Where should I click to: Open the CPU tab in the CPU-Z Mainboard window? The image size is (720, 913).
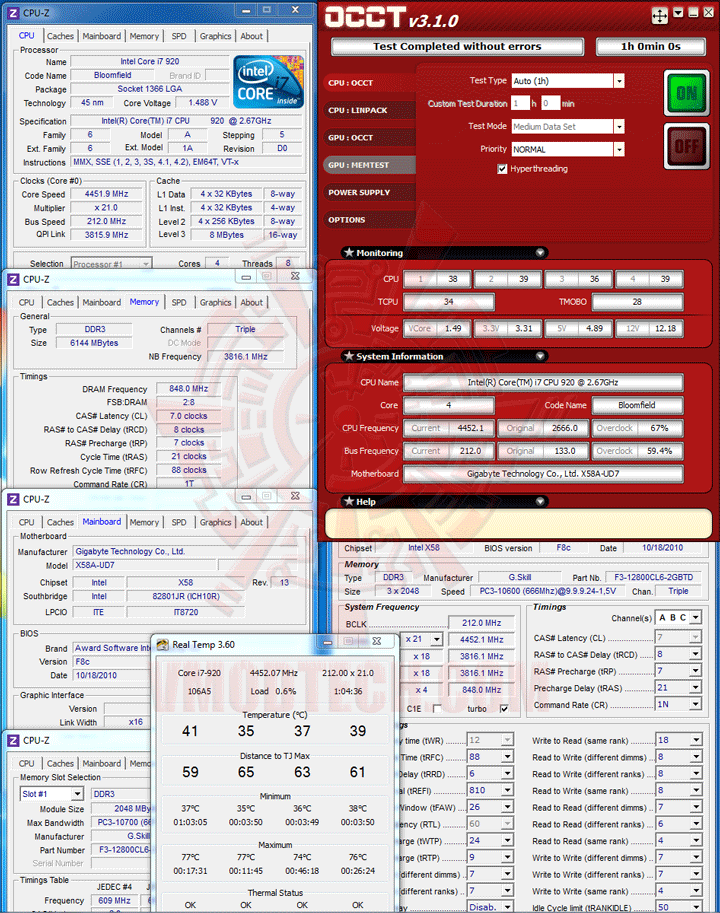(x=27, y=522)
